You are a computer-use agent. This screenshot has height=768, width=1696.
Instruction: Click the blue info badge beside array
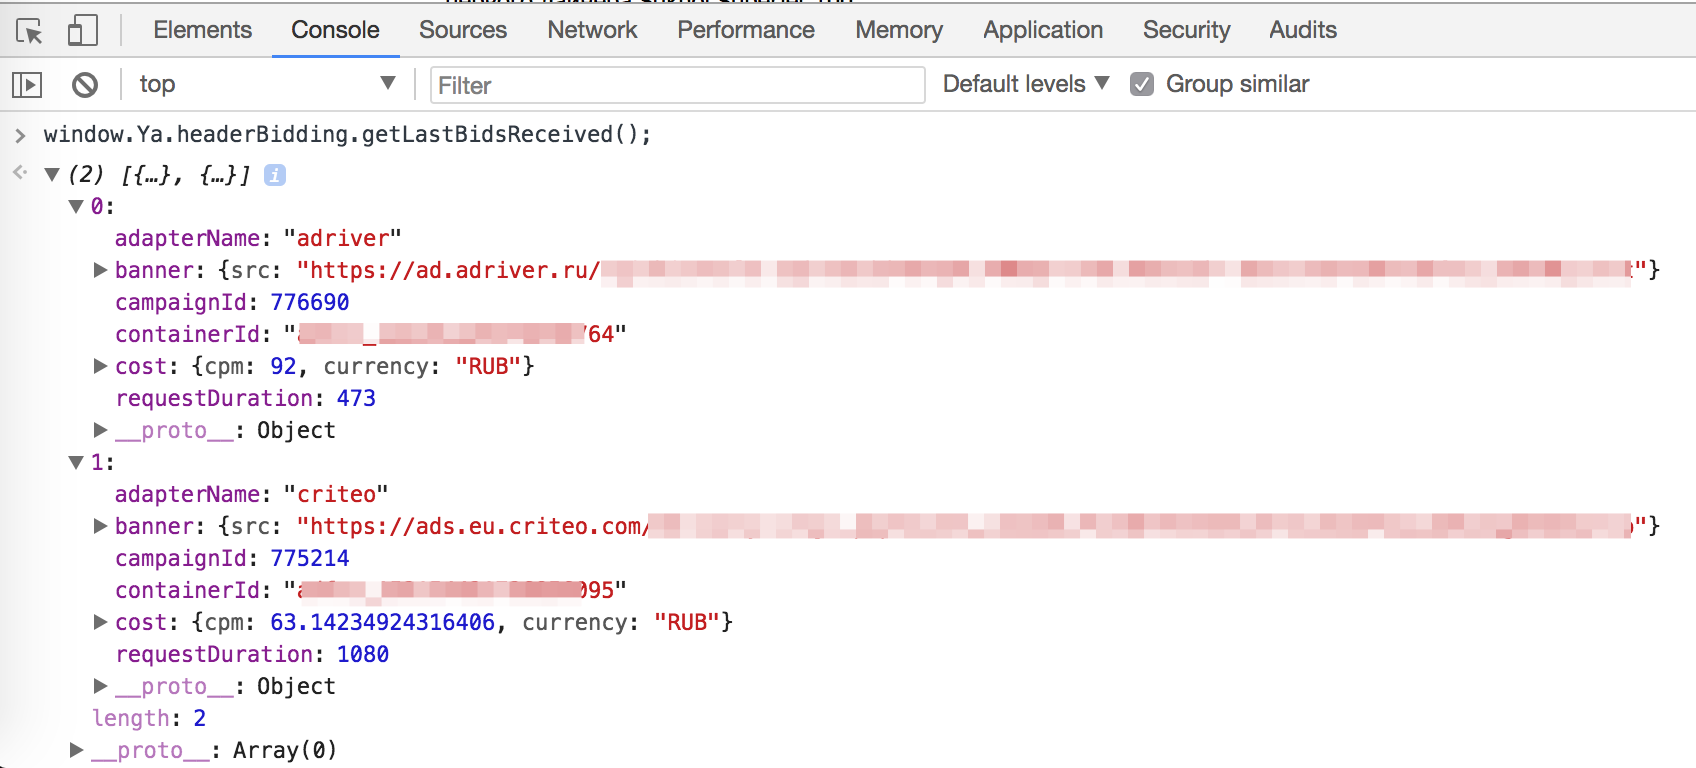tap(275, 175)
